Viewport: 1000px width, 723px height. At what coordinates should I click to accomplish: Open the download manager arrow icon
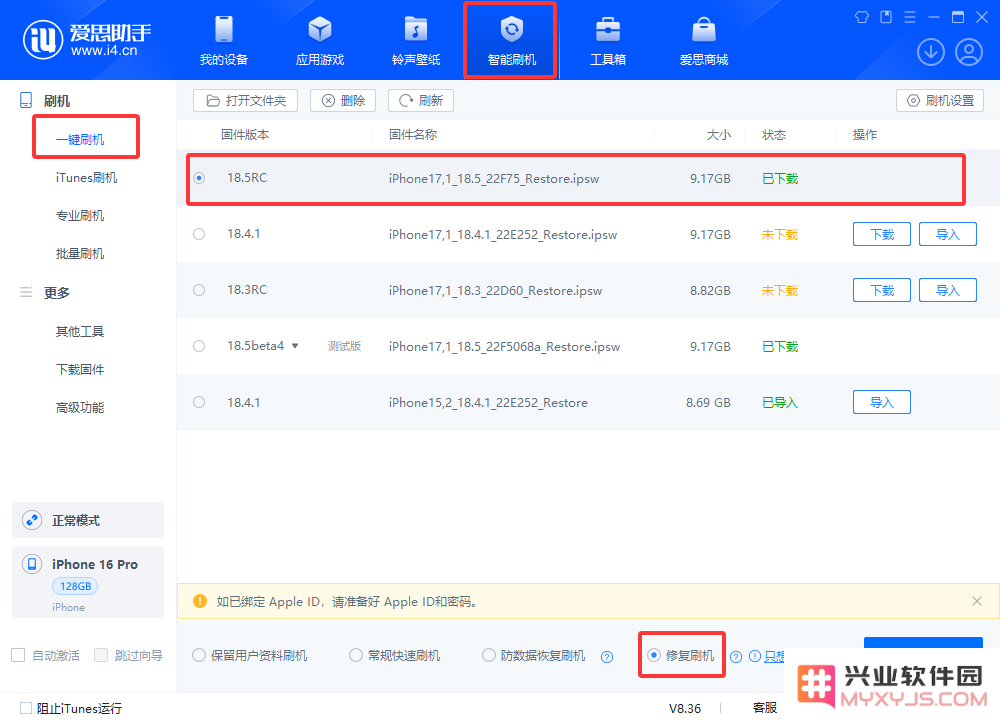click(930, 52)
